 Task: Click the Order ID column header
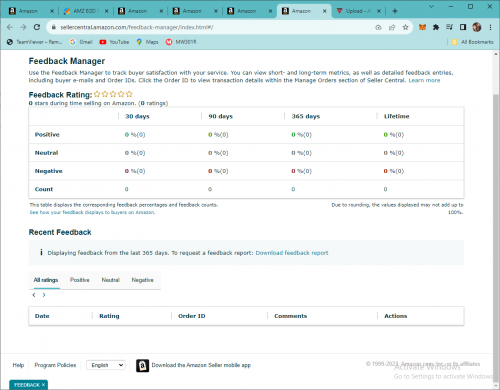click(192, 316)
